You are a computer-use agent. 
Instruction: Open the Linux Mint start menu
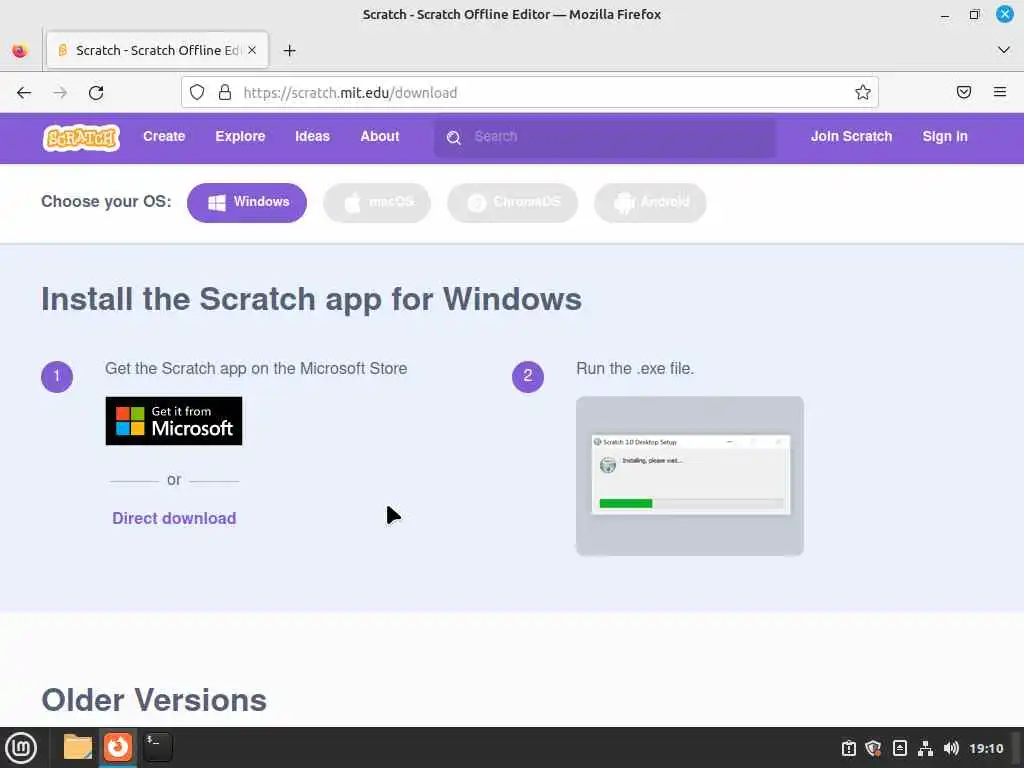22,748
